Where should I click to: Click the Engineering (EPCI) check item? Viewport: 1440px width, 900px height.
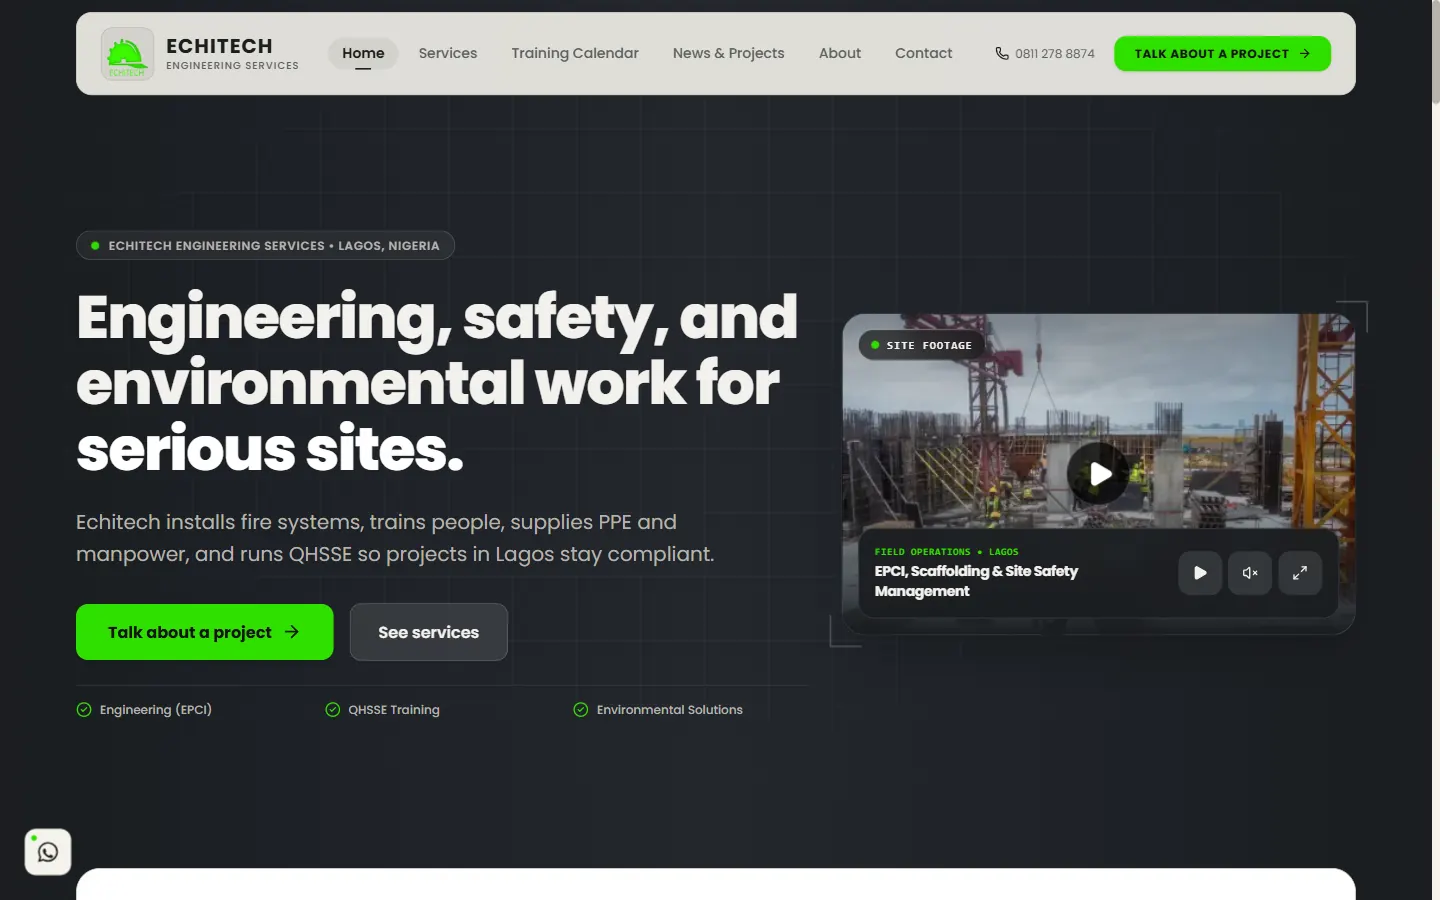coord(145,710)
